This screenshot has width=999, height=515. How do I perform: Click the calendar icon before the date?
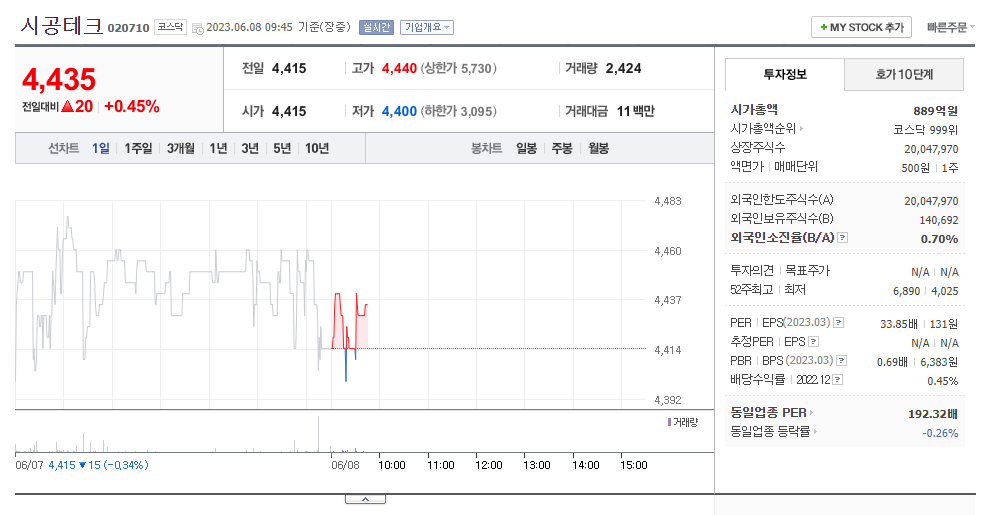coord(198,28)
